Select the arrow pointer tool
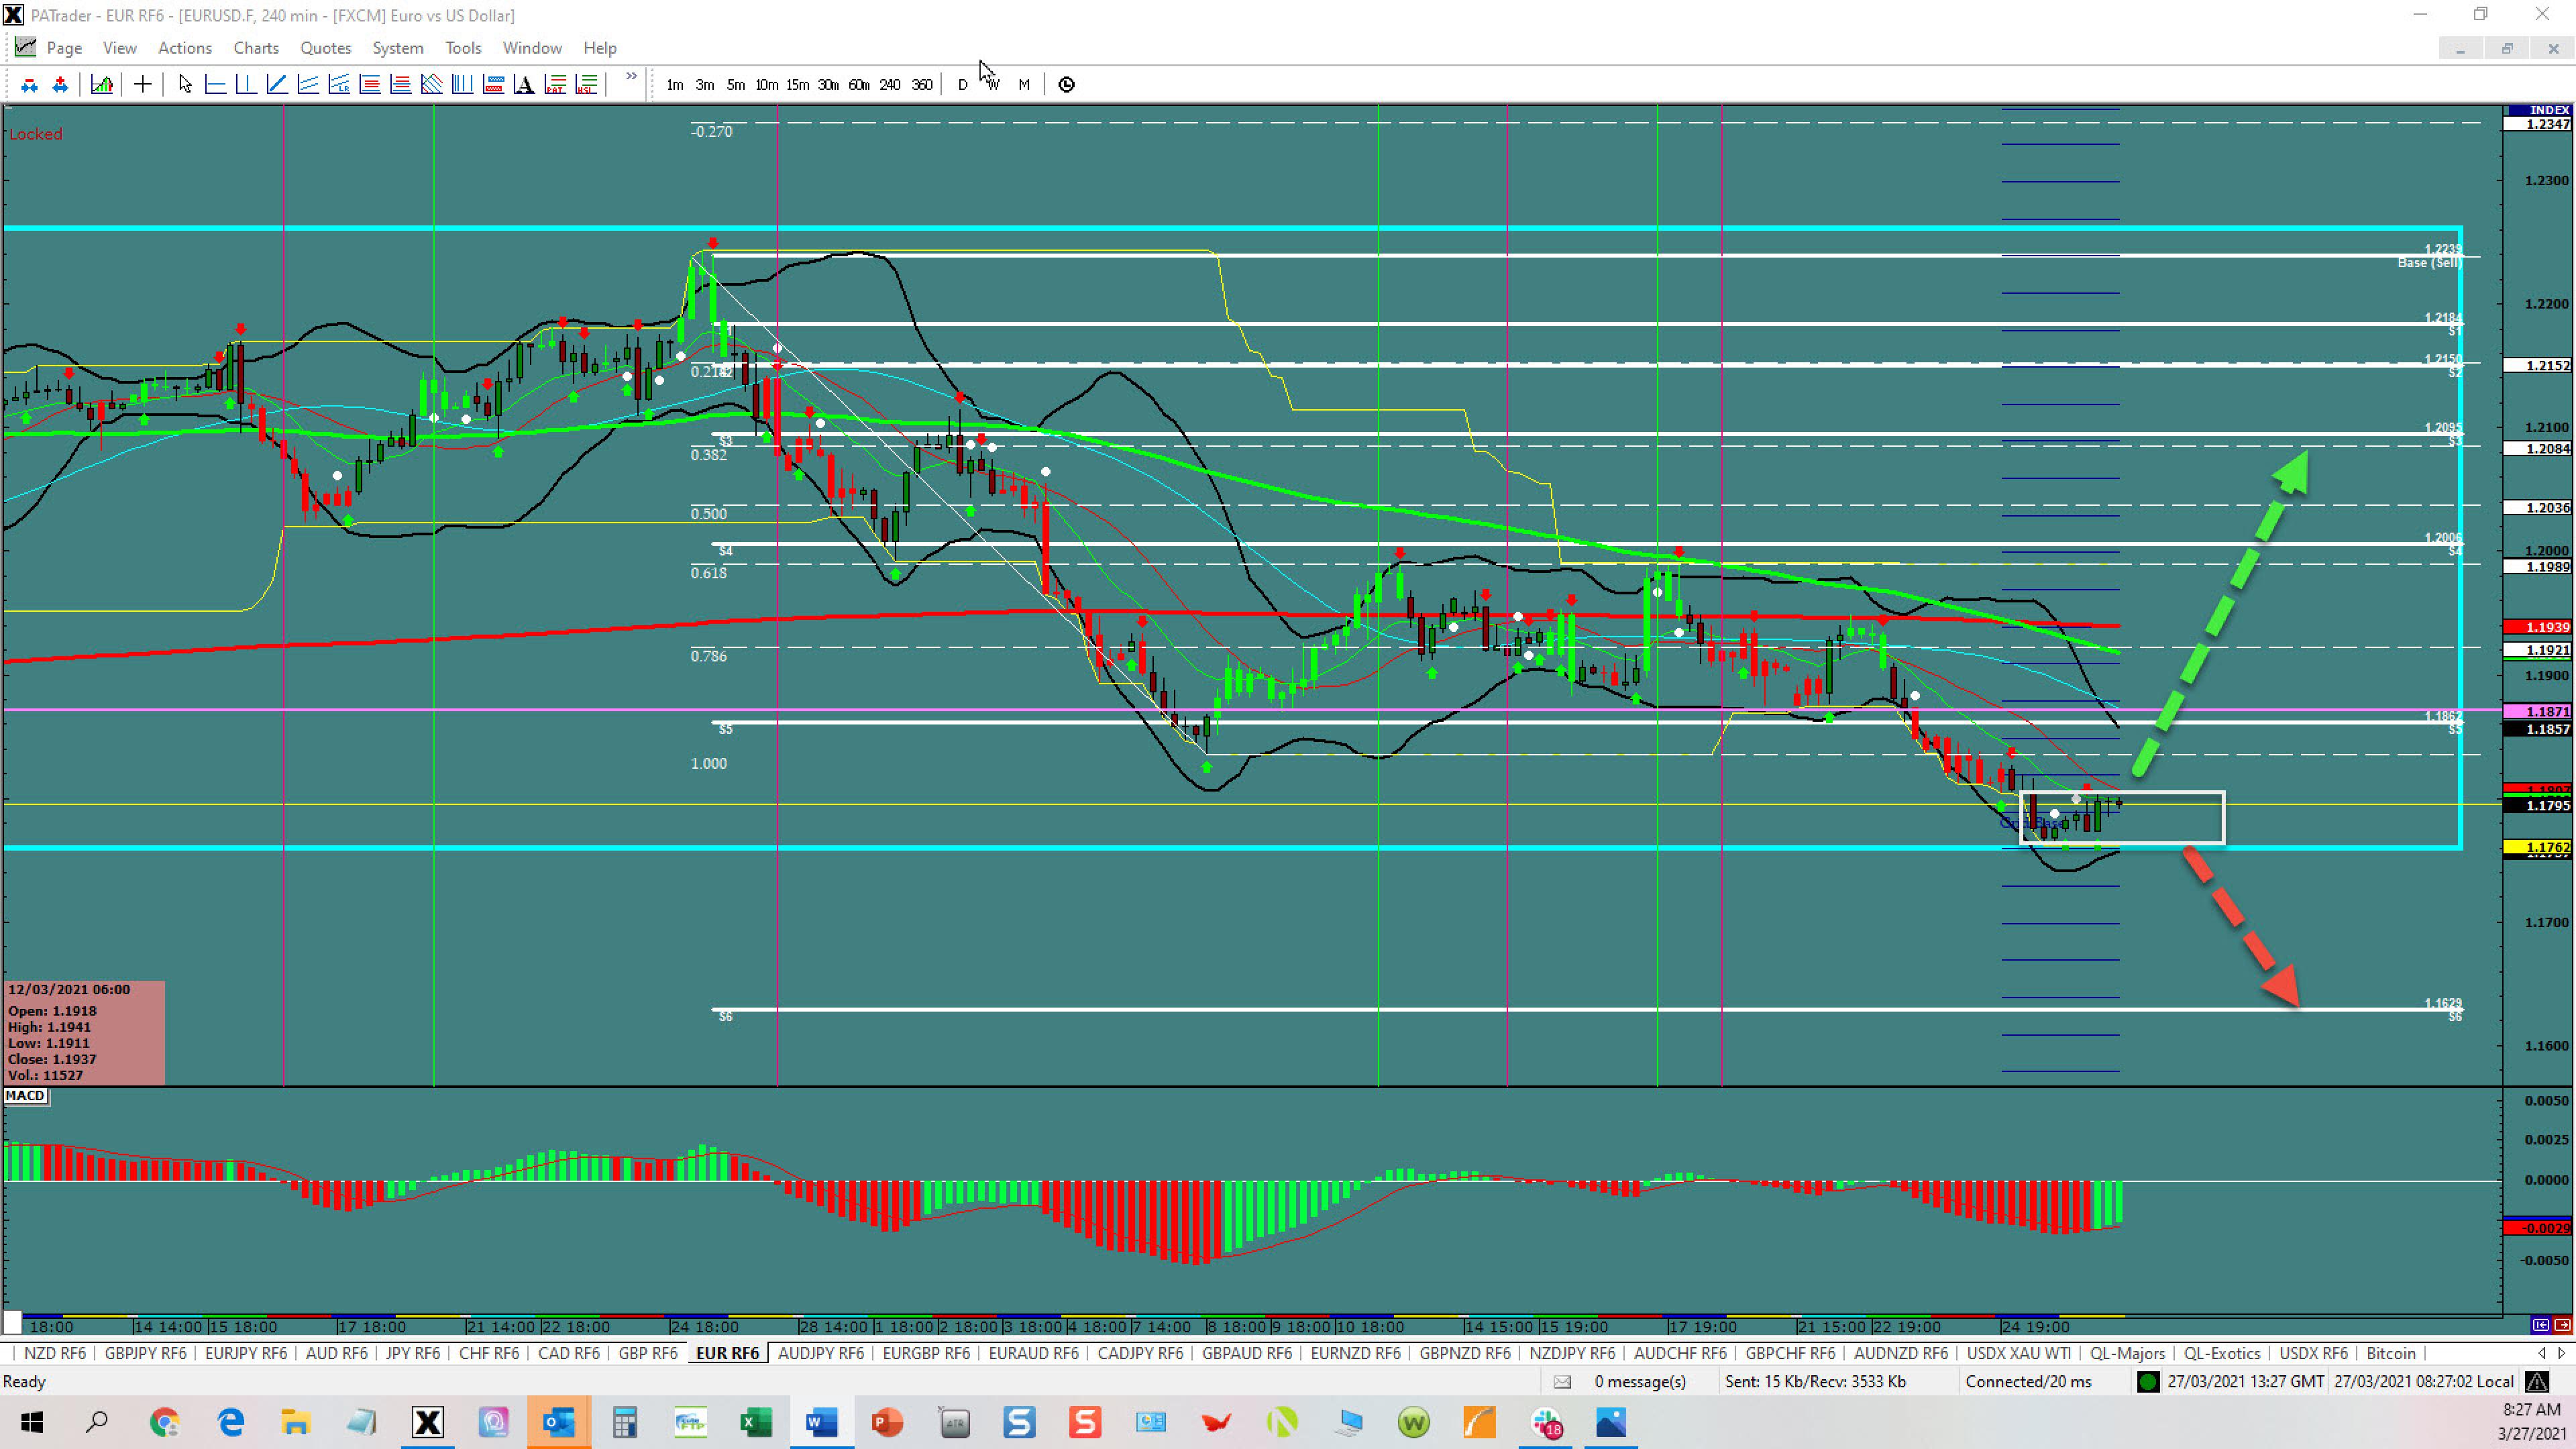The image size is (2576, 1449). [x=185, y=85]
